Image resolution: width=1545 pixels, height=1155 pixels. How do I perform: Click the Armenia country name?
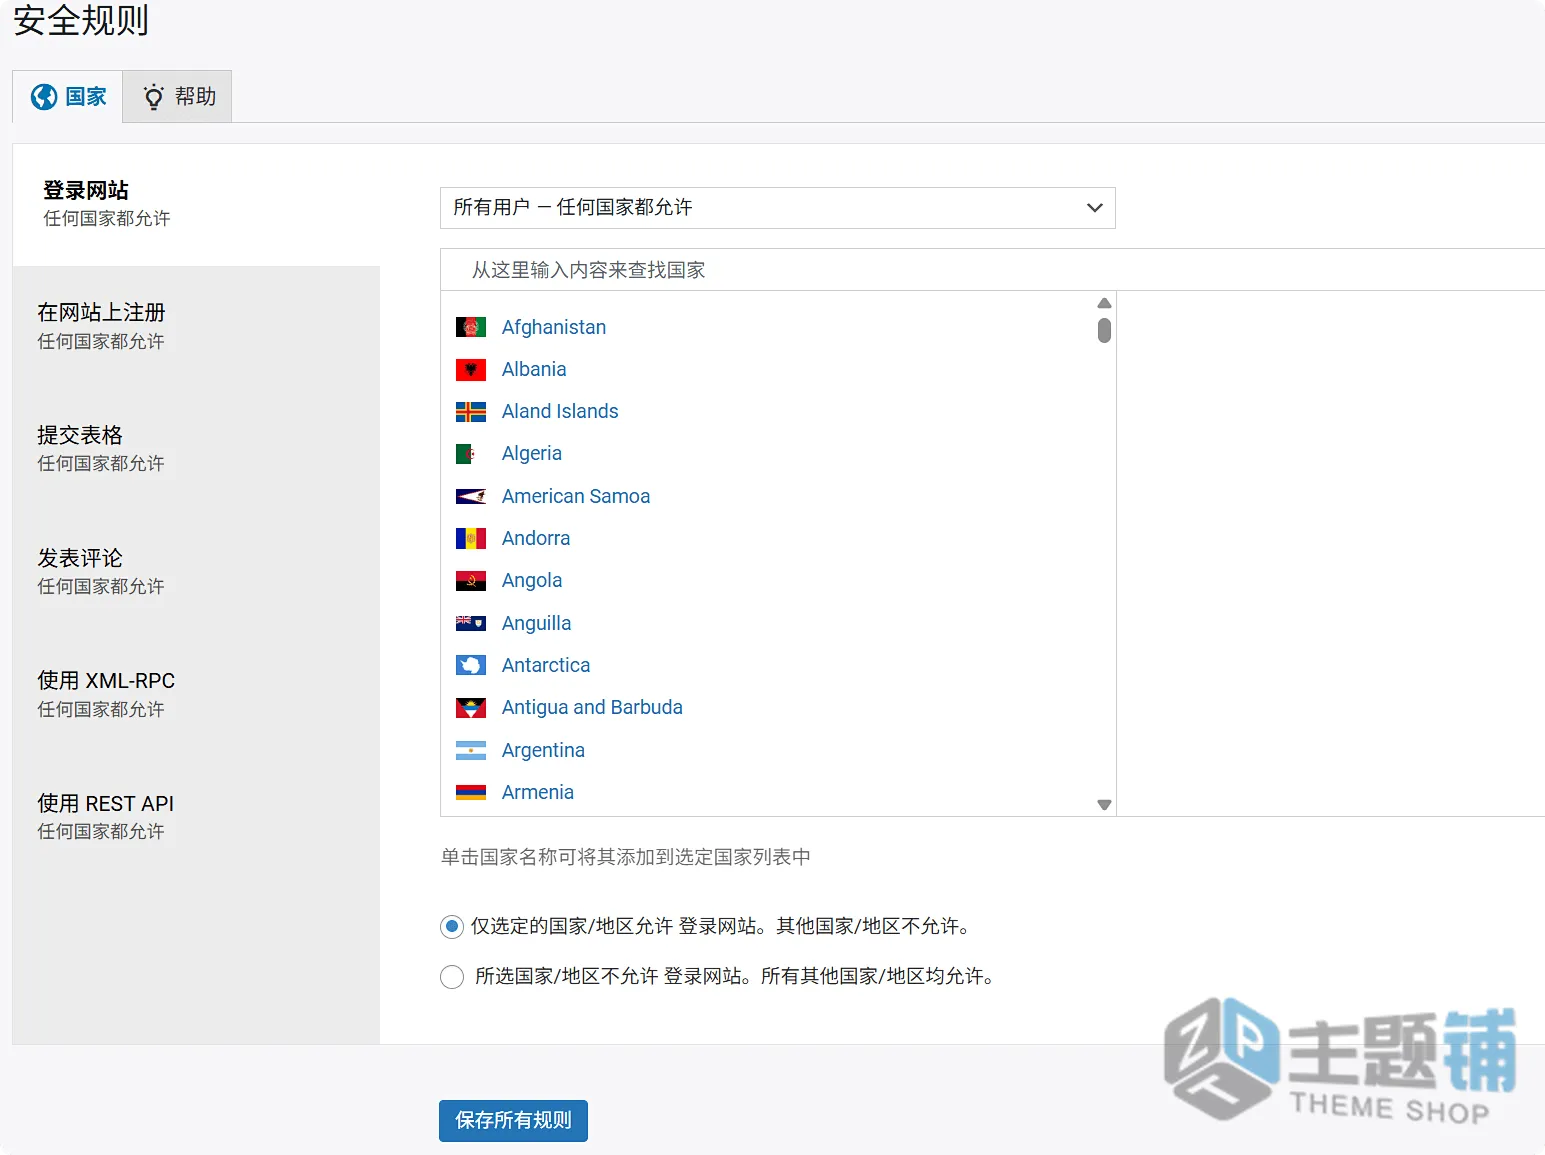coord(538,792)
